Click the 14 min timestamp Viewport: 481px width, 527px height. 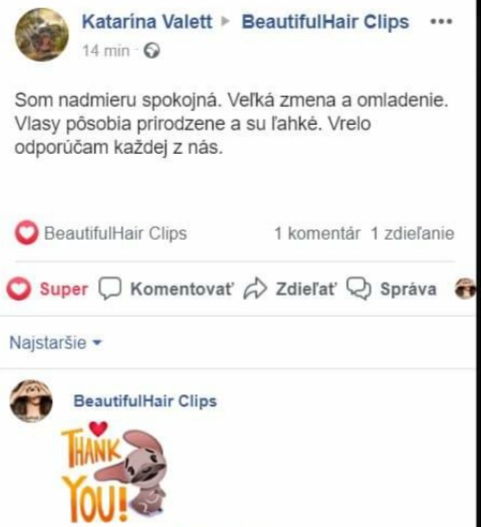[106, 51]
